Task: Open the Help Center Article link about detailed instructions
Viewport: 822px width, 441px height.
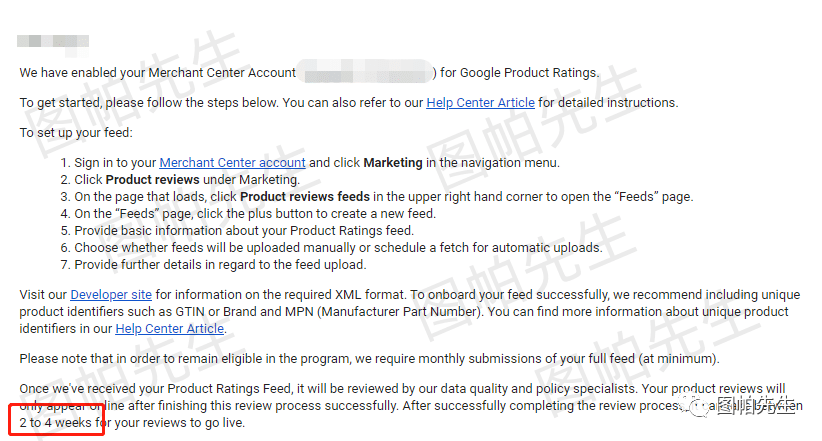Action: (480, 102)
